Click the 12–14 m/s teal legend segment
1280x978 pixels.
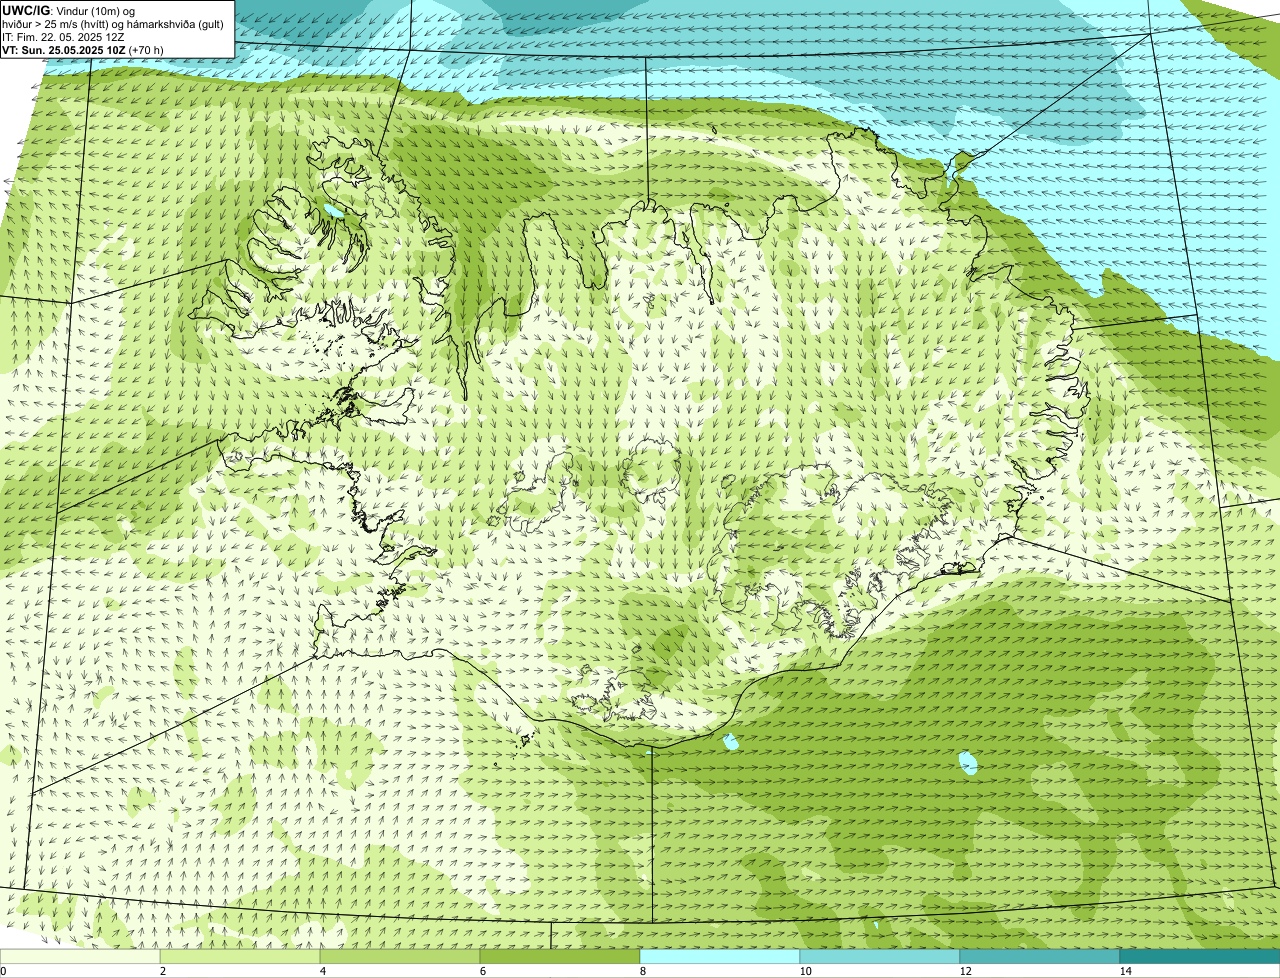click(x=1040, y=957)
